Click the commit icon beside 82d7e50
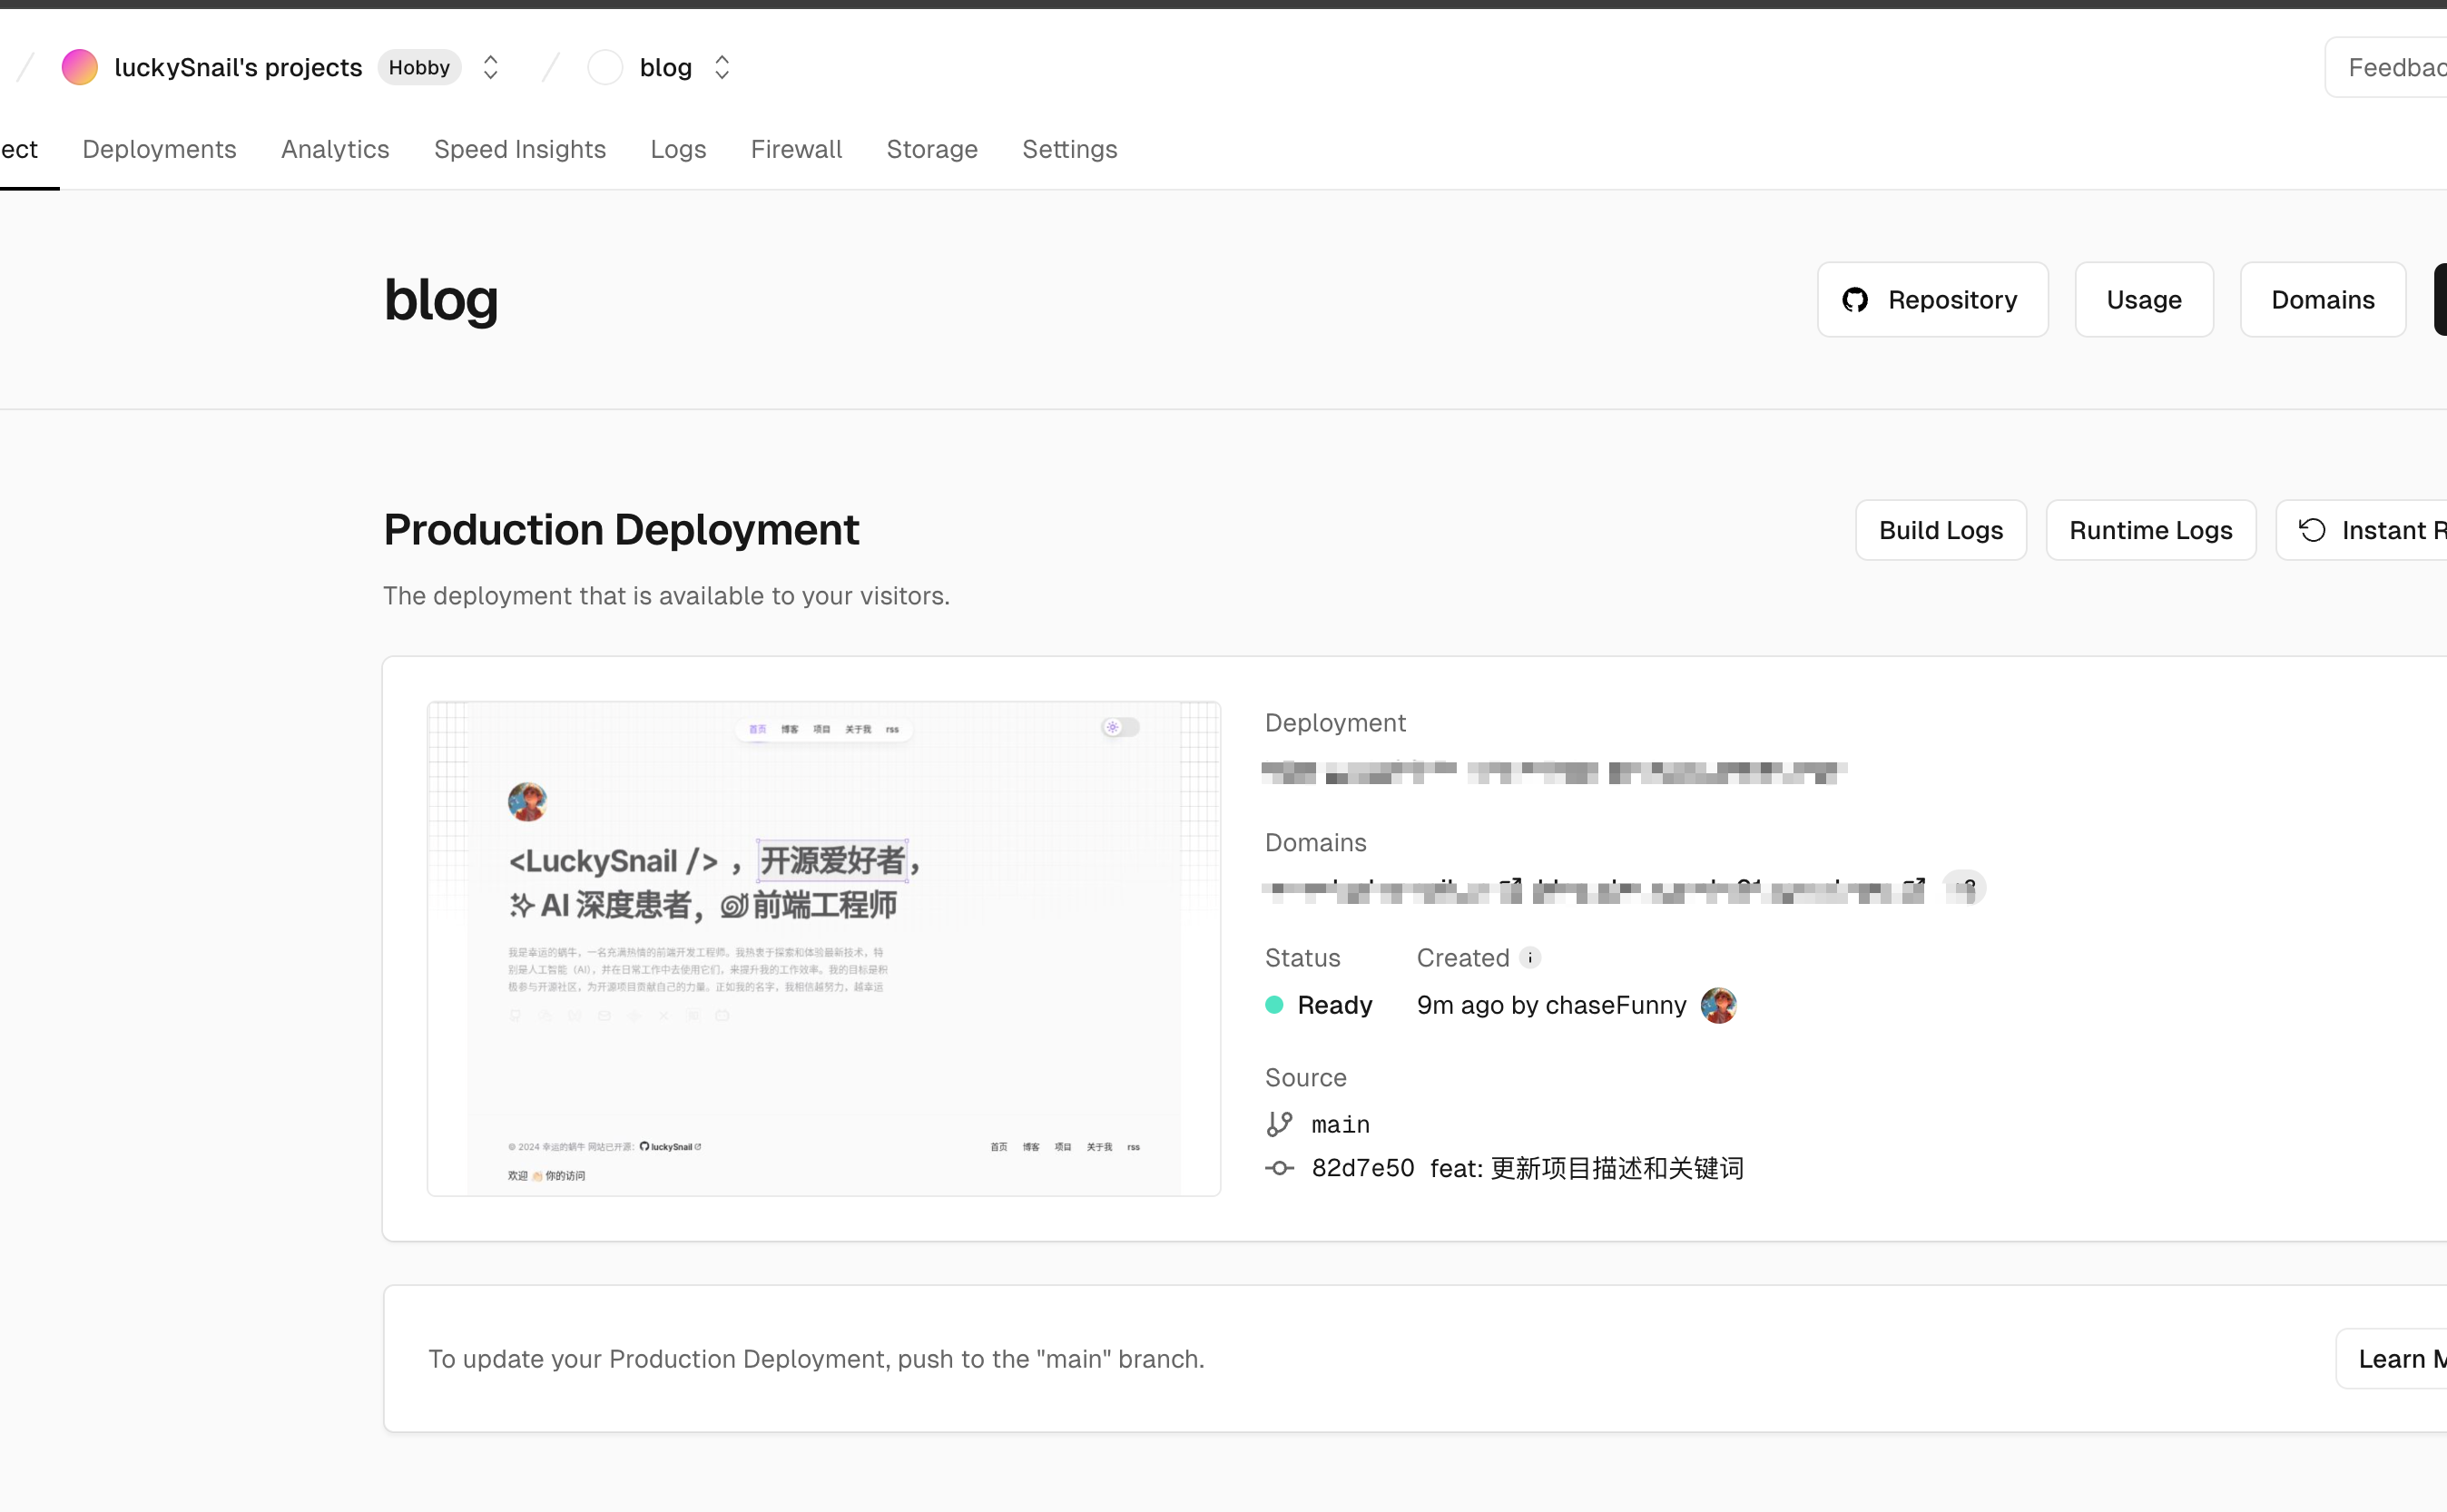 pos(1279,1168)
